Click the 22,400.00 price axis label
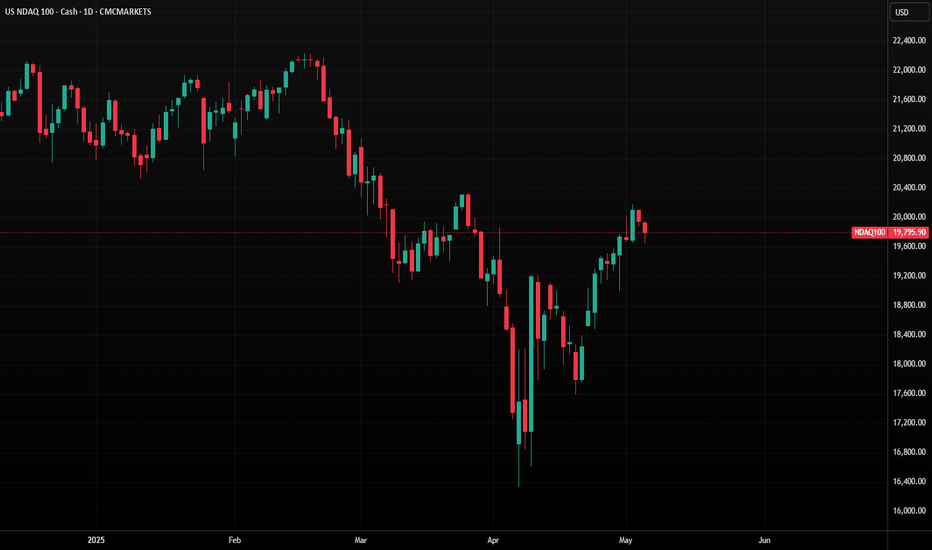Viewport: 932px width, 550px height. pyautogui.click(x=909, y=40)
